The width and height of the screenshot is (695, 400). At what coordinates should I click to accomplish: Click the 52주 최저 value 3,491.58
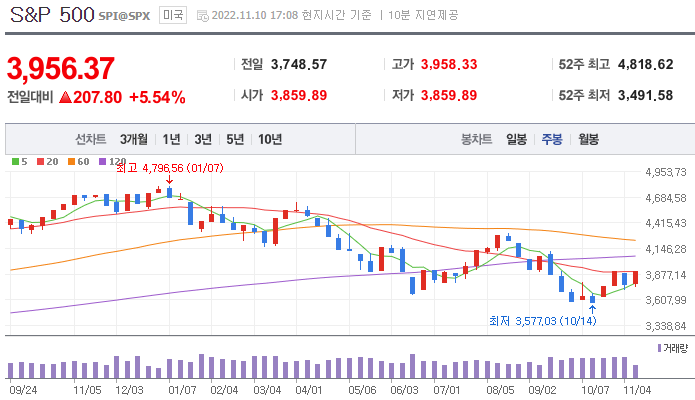(645, 95)
